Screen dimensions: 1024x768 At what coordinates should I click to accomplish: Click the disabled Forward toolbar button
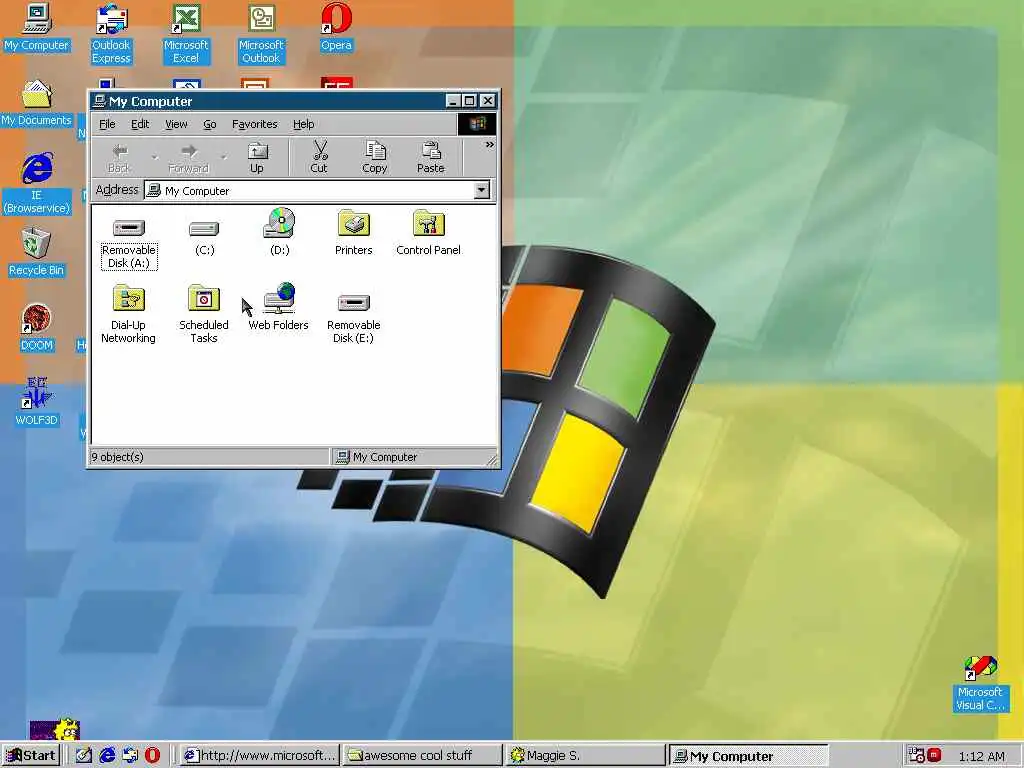(188, 157)
